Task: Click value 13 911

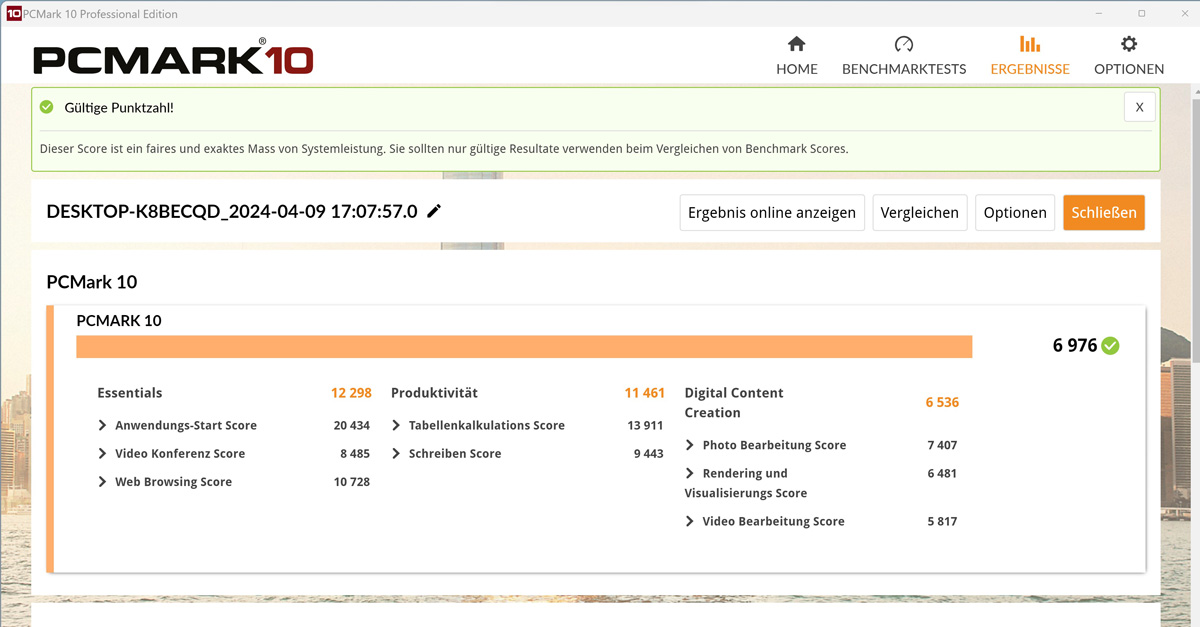Action: point(645,425)
